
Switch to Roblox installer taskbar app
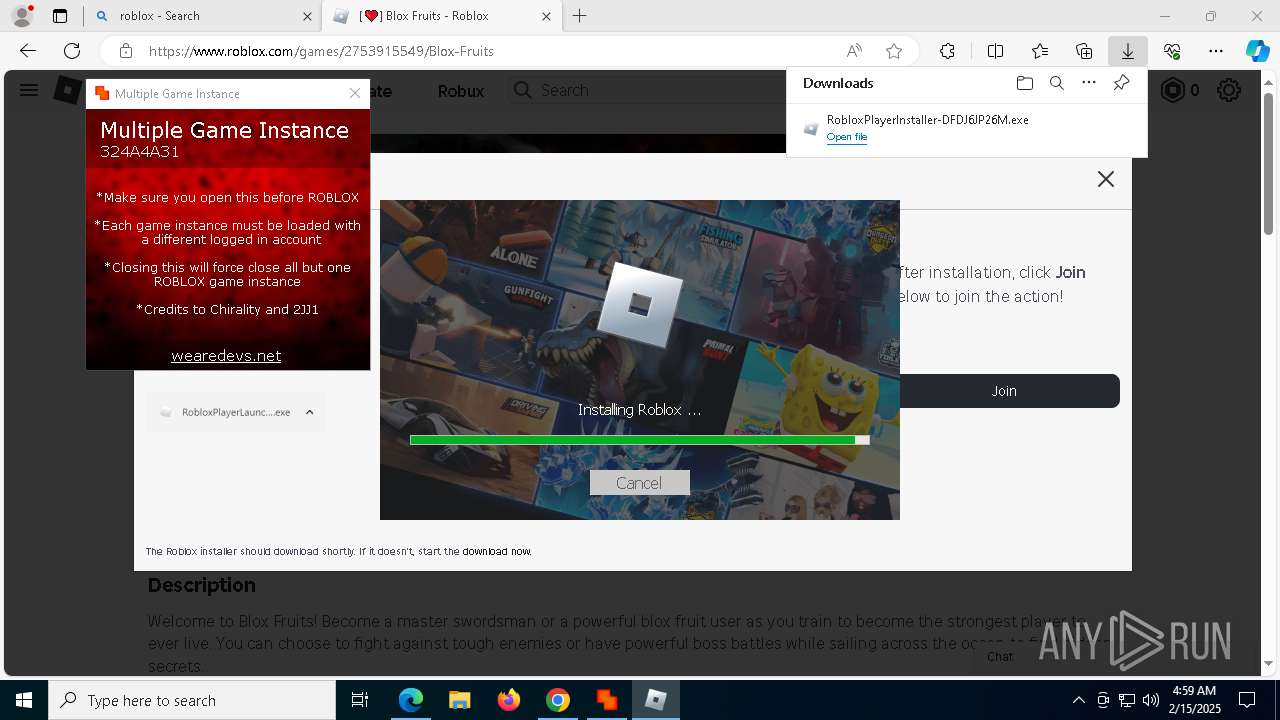click(655, 700)
